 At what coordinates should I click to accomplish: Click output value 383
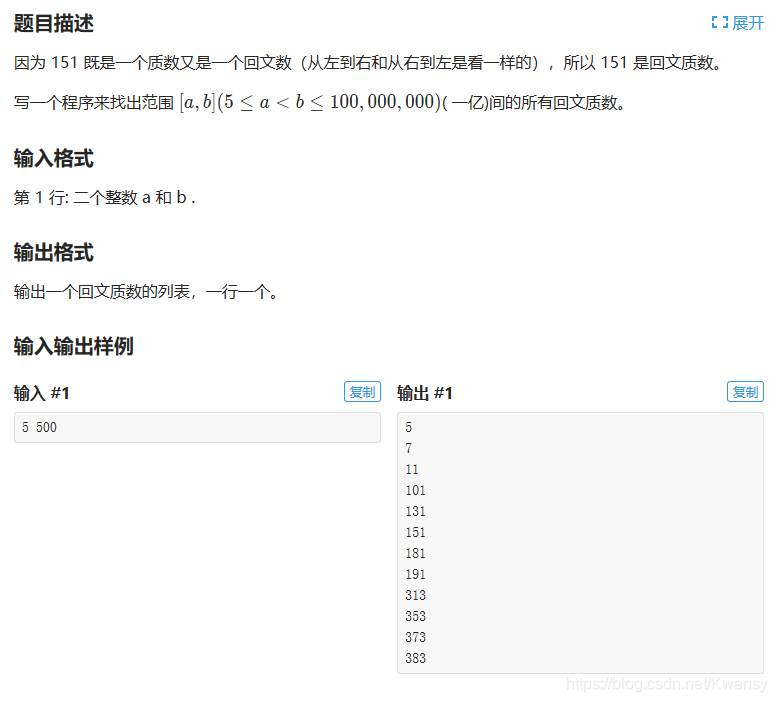tap(416, 658)
